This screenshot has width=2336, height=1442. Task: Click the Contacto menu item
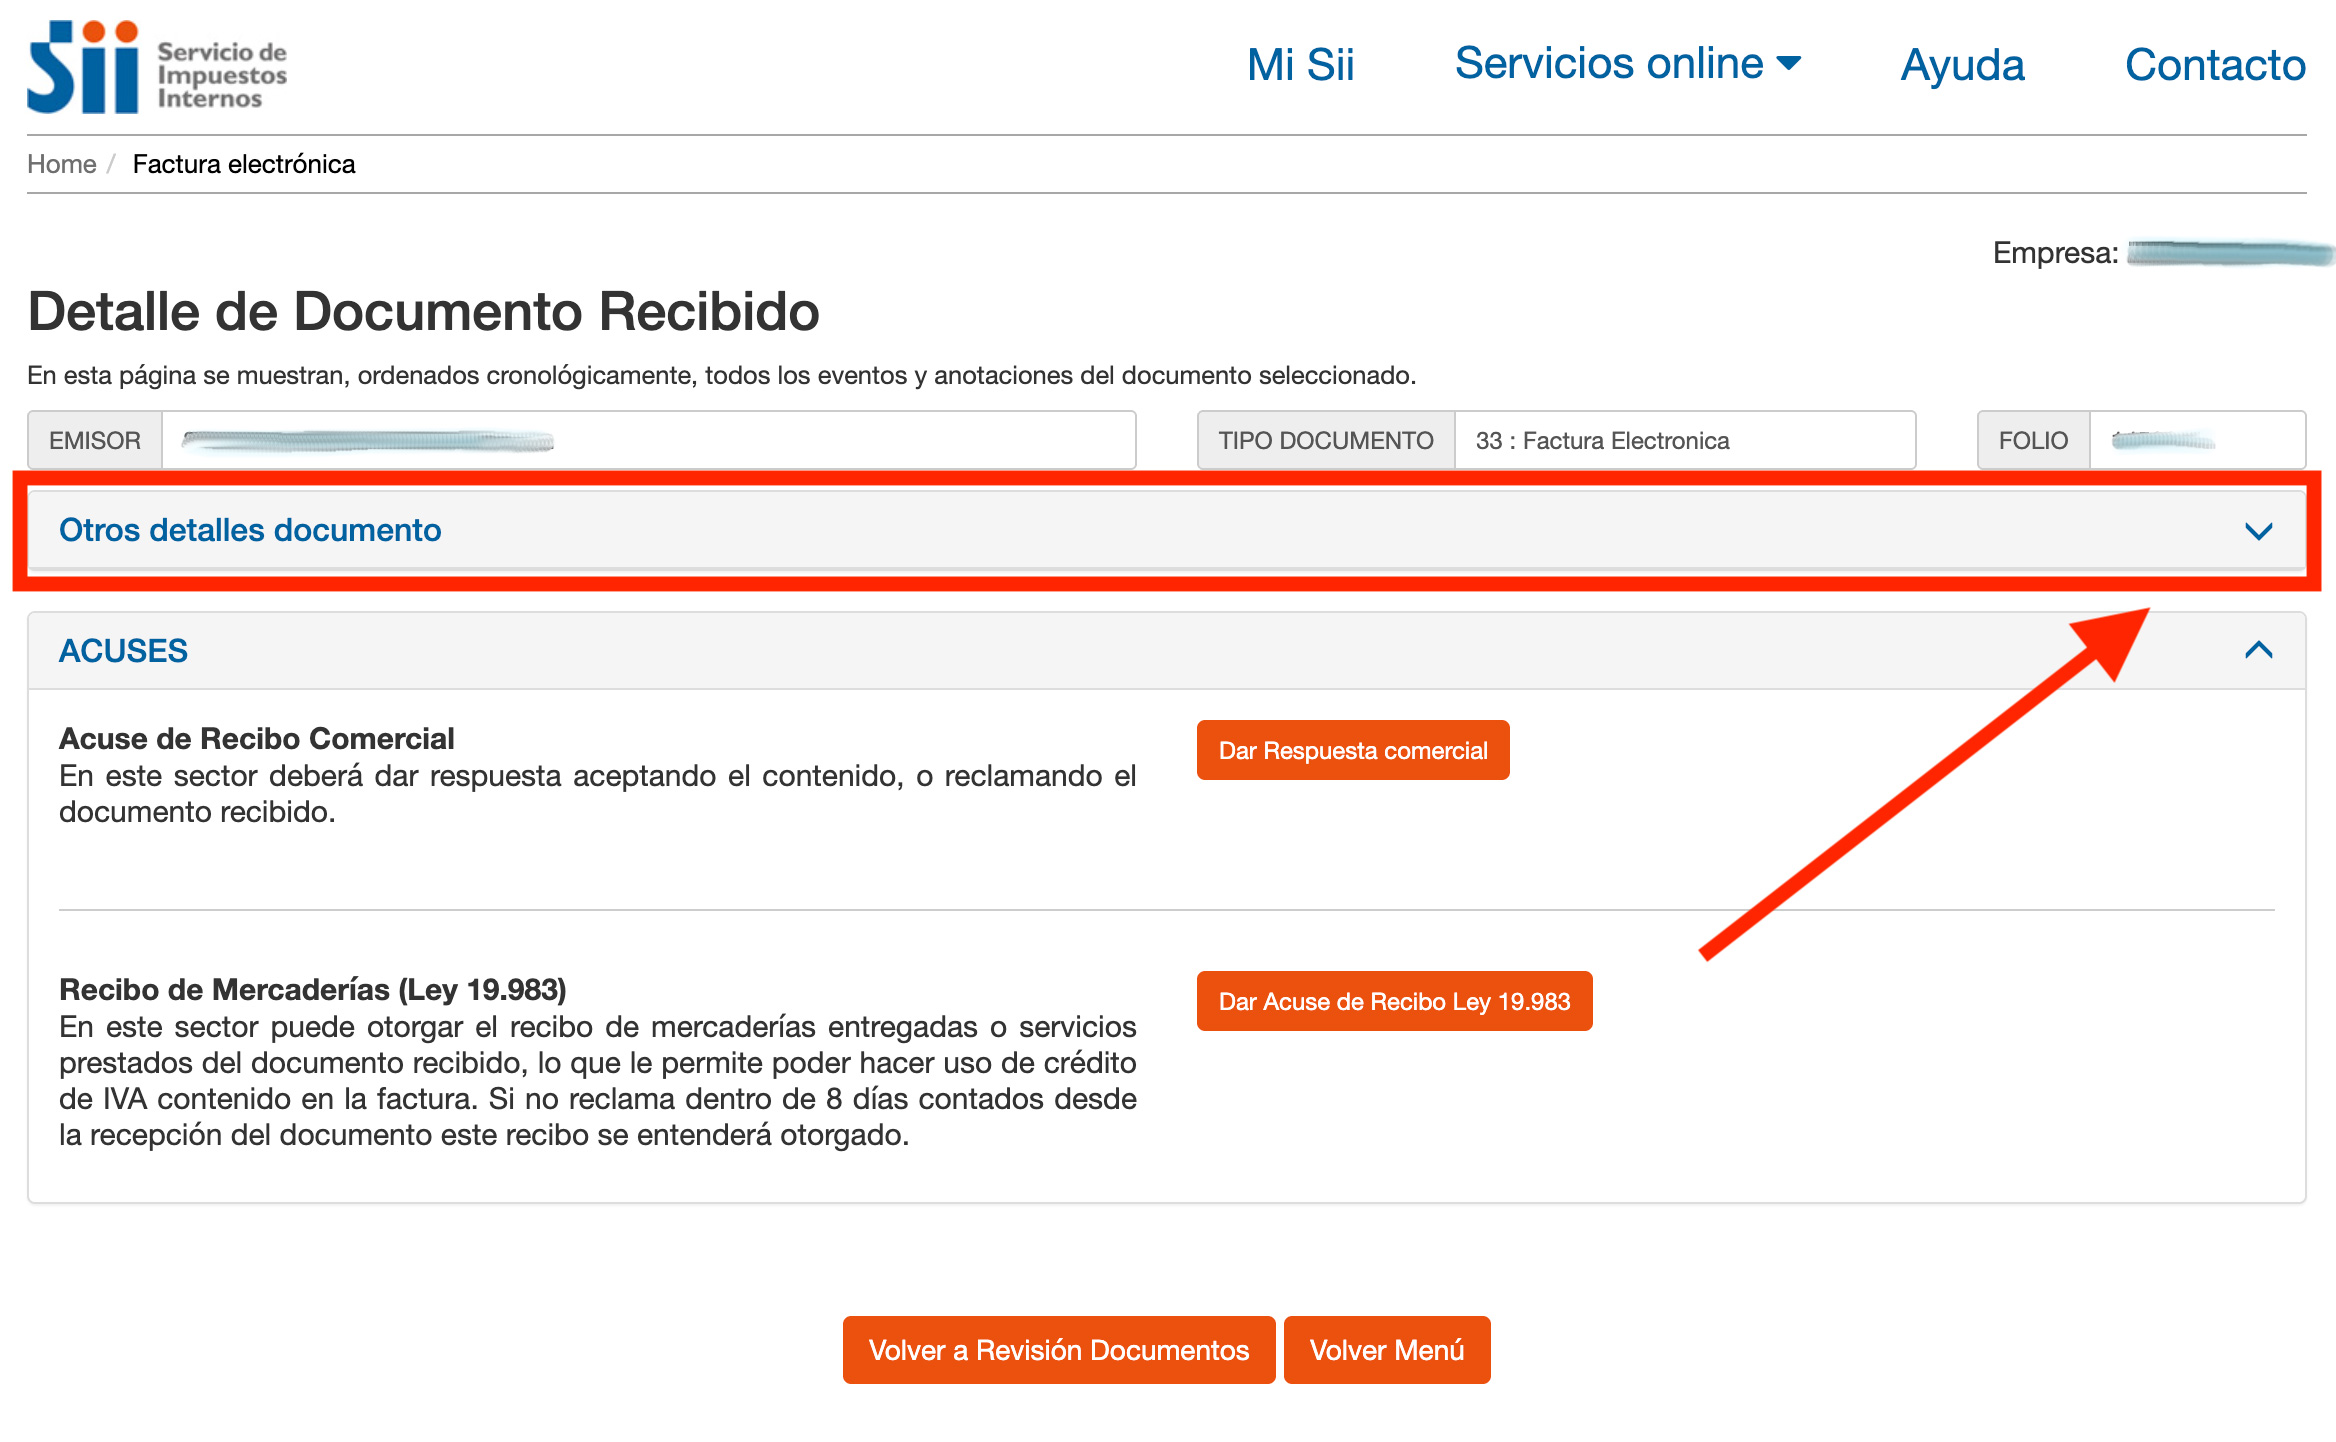[2215, 65]
